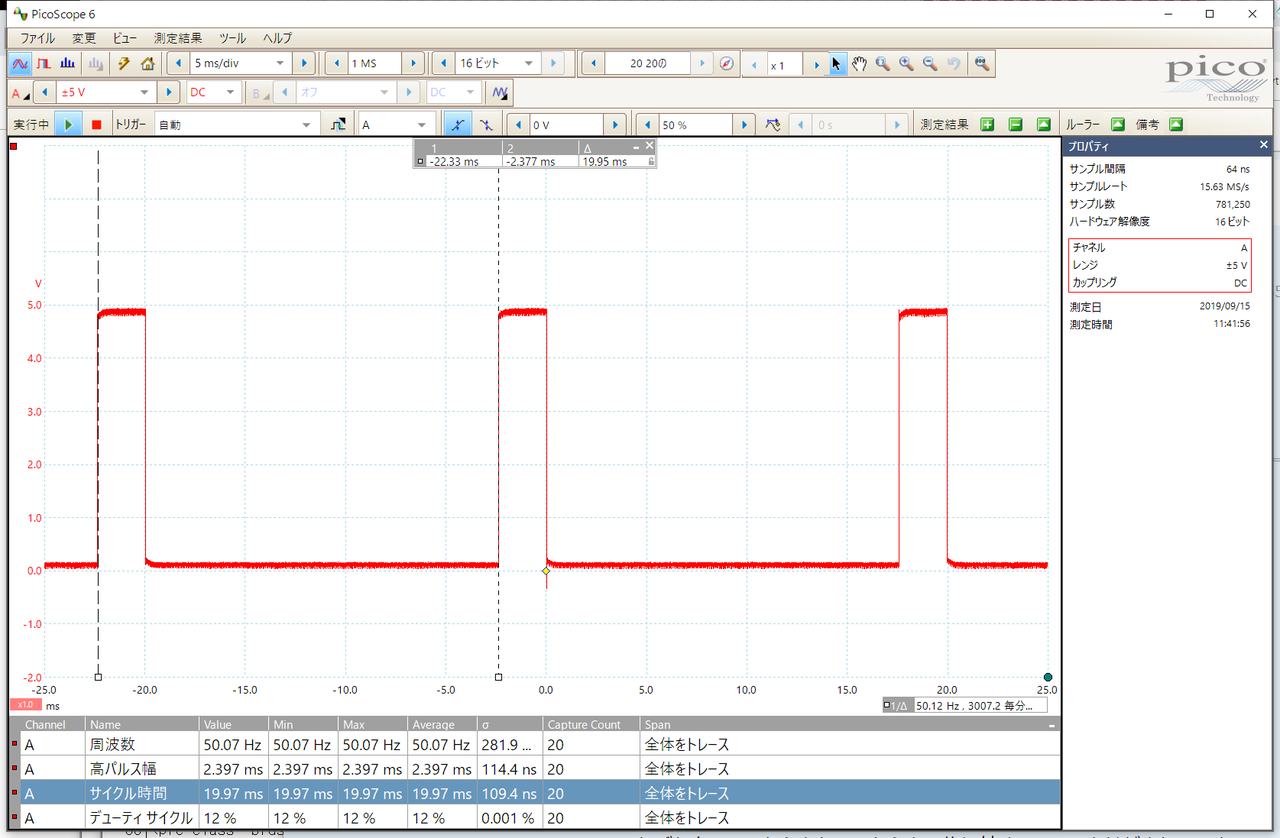Open the ファイル menu
This screenshot has height=838, width=1280.
[38, 38]
